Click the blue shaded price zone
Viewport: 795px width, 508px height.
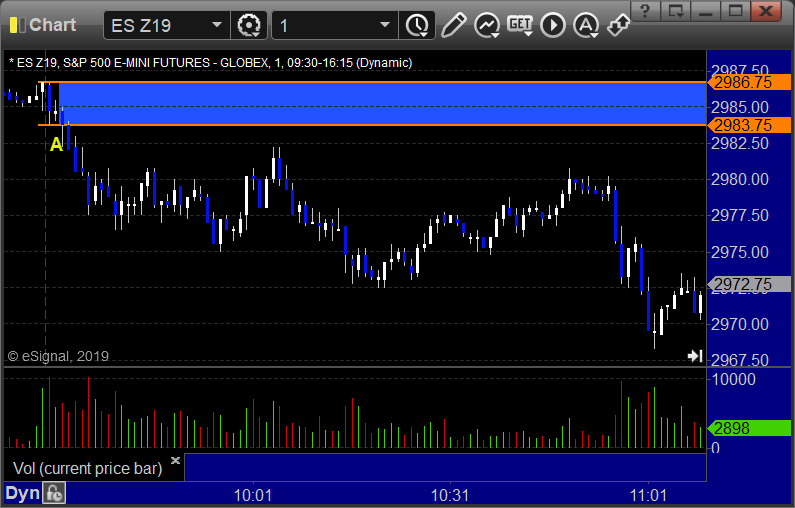(383, 103)
